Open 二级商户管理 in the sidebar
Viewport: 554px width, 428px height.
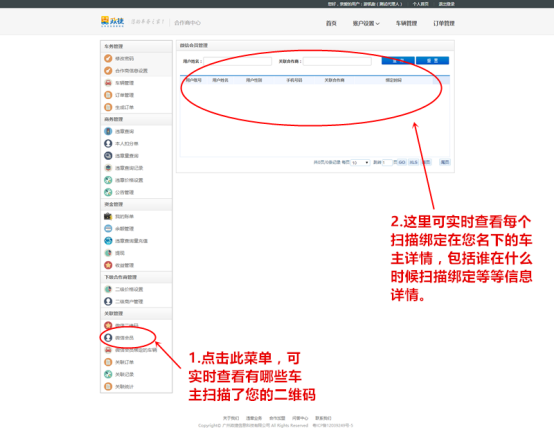tap(129, 301)
